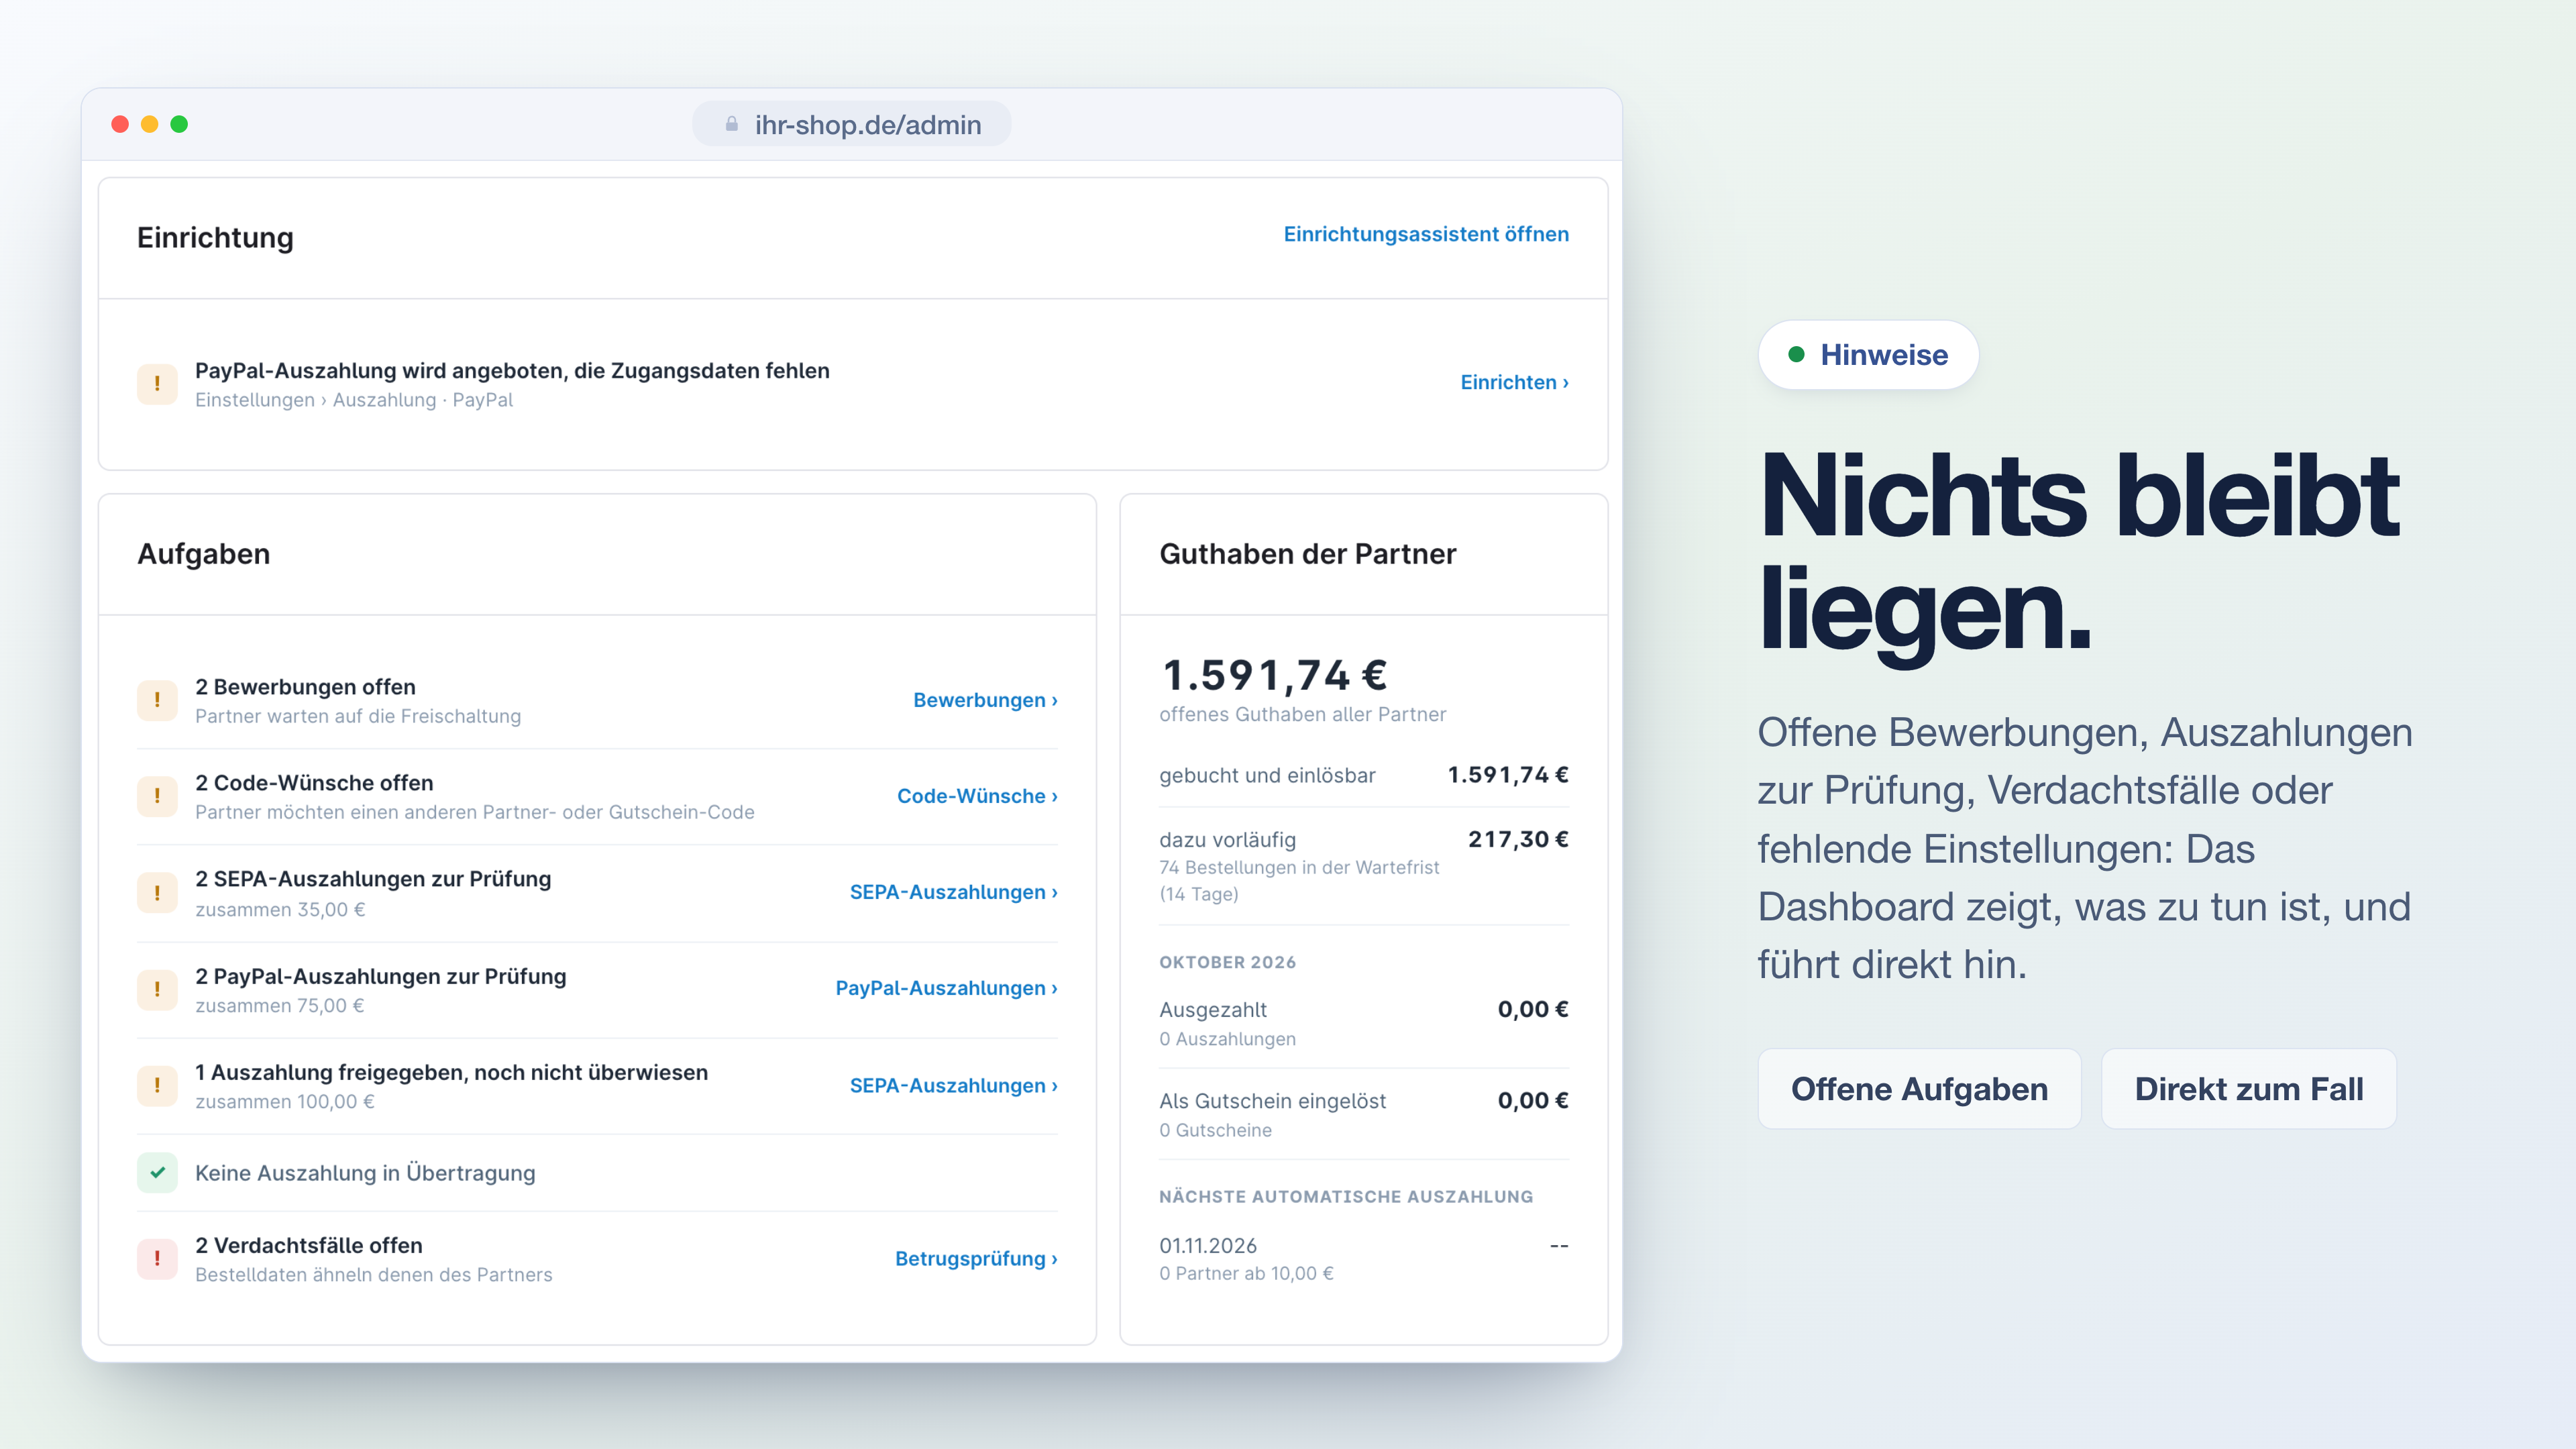This screenshot has height=1449, width=2576.
Task: Click the Hinweise badge label
Action: (1884, 355)
